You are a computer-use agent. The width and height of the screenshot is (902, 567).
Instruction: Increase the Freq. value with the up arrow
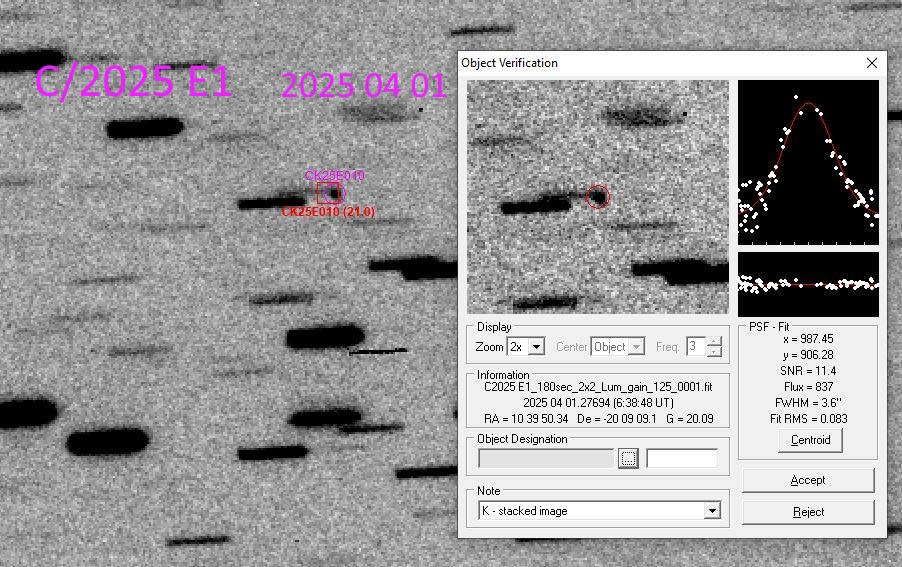[x=714, y=342]
